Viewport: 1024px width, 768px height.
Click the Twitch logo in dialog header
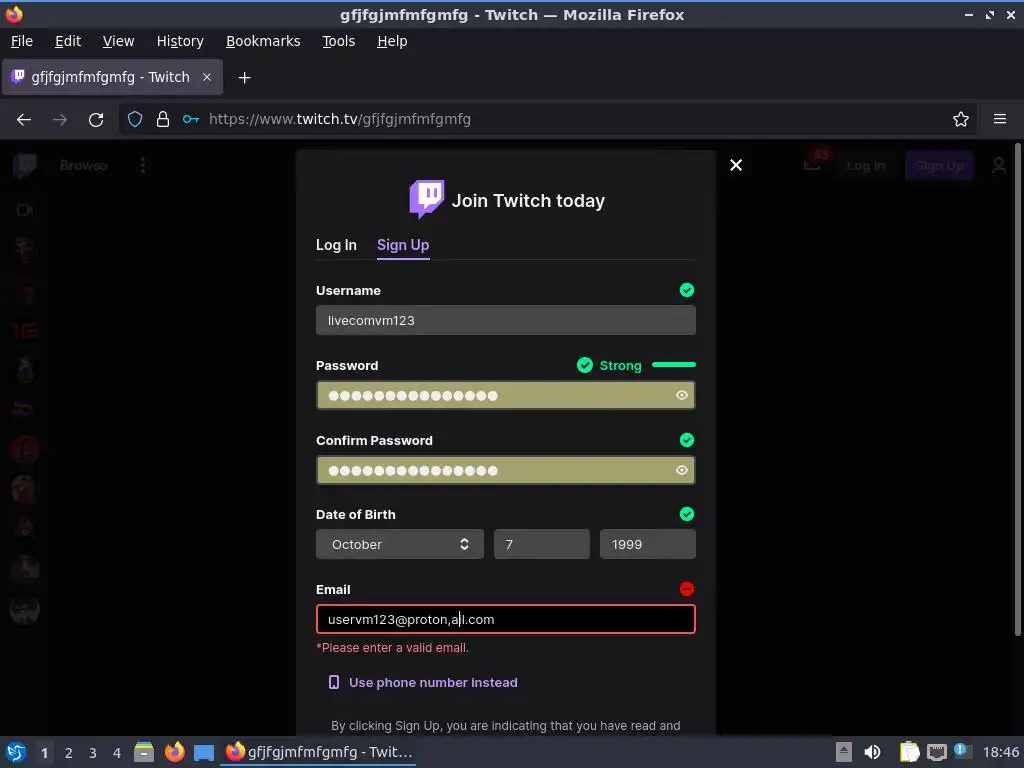(426, 199)
